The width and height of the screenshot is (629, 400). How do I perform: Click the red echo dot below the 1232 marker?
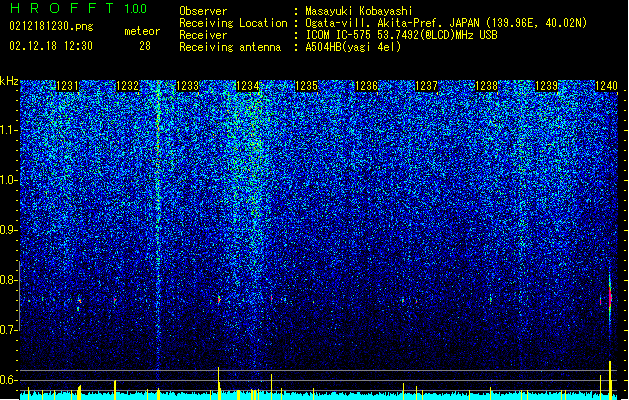[x=115, y=300]
